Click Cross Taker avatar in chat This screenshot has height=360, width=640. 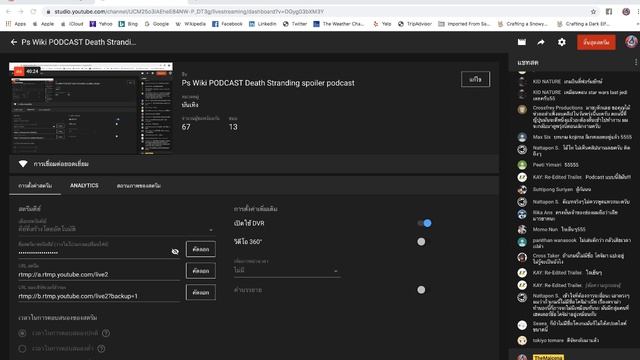522,257
